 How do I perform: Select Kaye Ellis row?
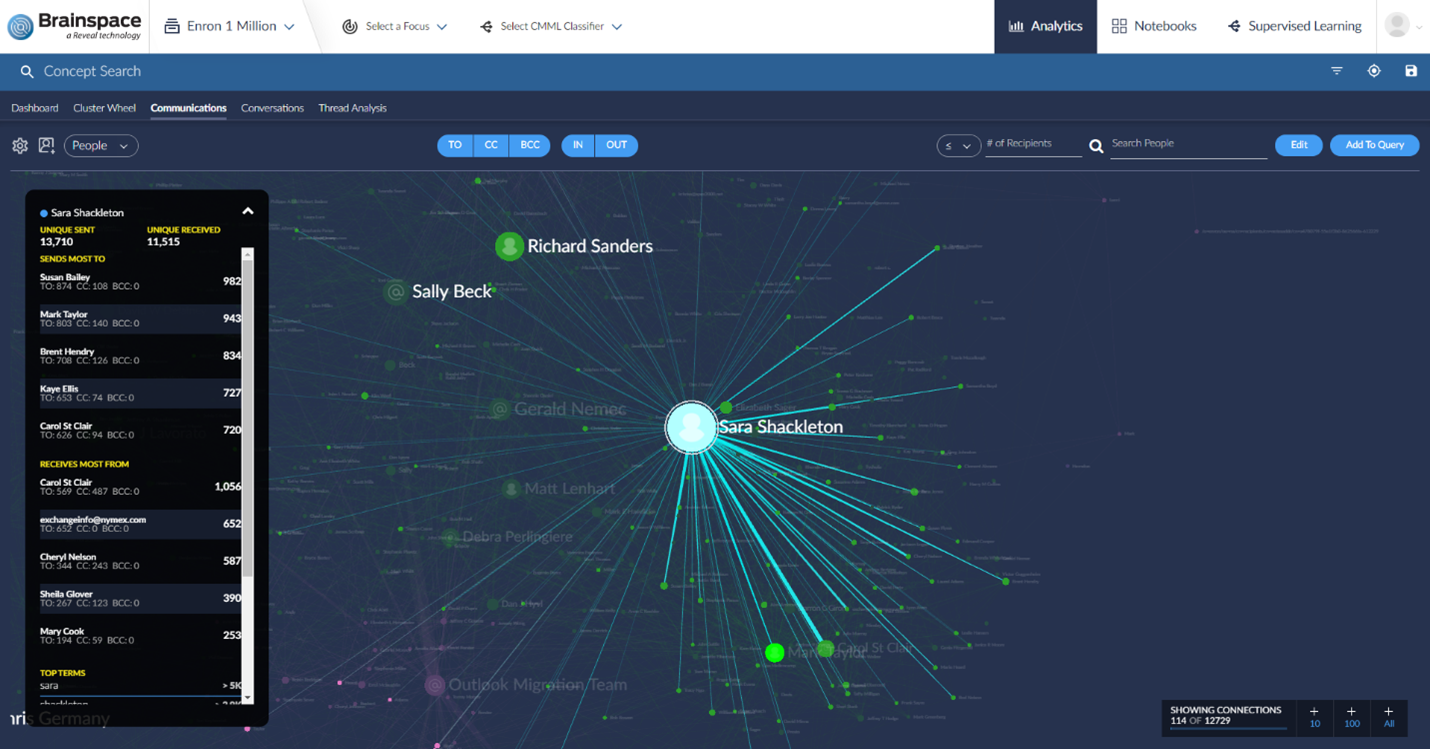click(140, 393)
